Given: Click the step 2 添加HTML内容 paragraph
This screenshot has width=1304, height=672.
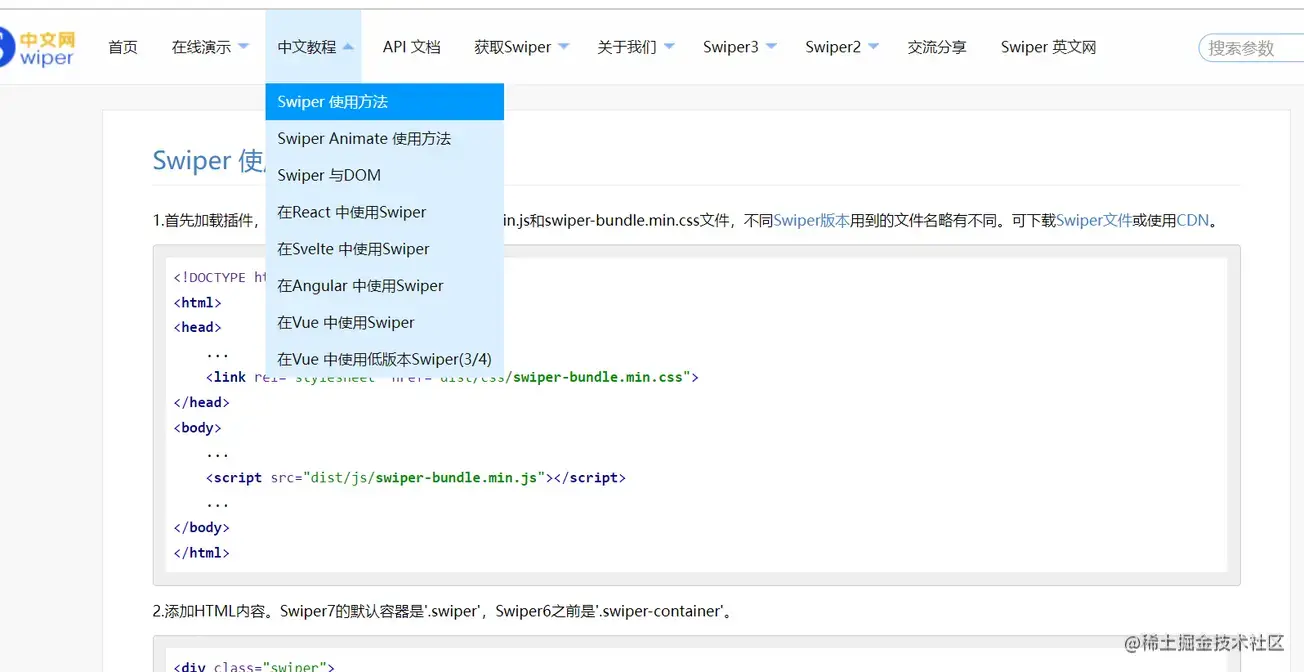Looking at the screenshot, I should (x=445, y=610).
